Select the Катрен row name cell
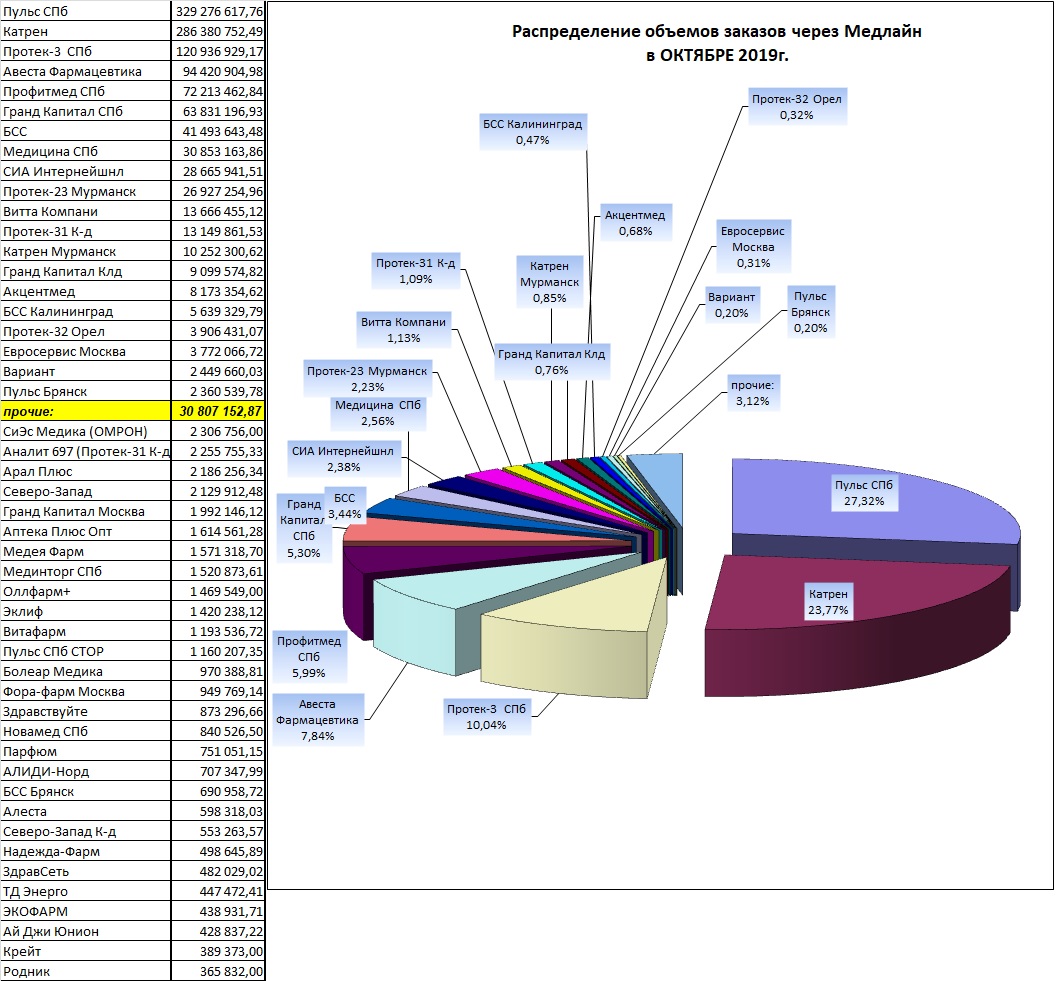 pos(86,31)
